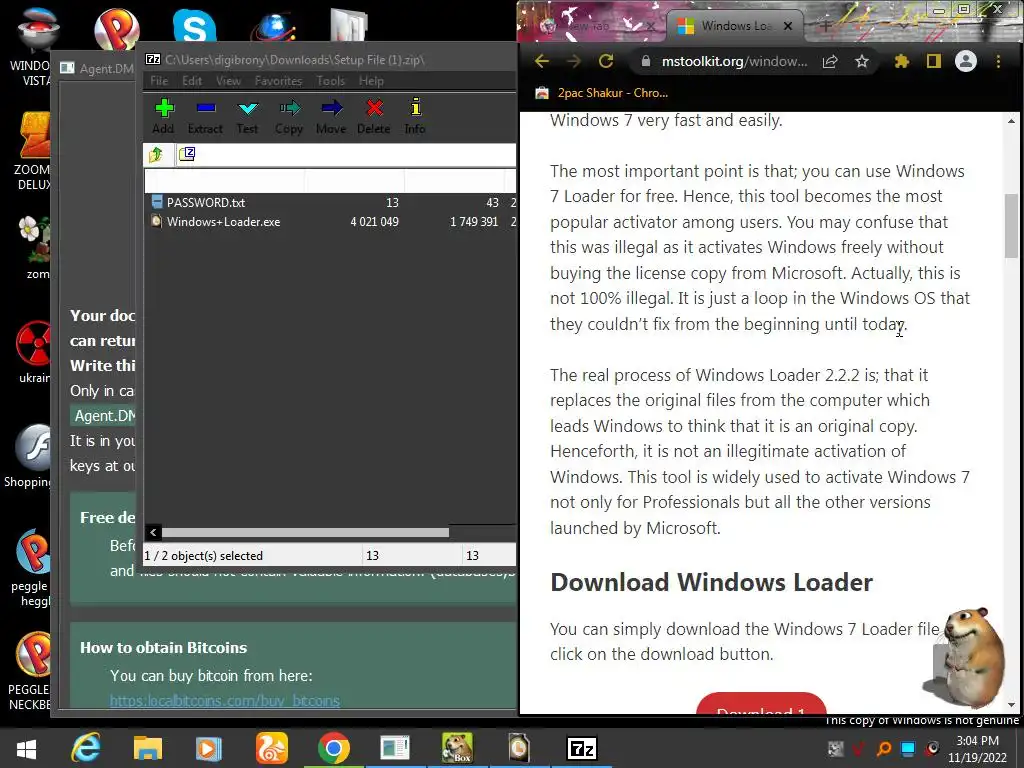The width and height of the screenshot is (1024, 768).
Task: Open Chrome three-dot menu
Action: (x=999, y=61)
